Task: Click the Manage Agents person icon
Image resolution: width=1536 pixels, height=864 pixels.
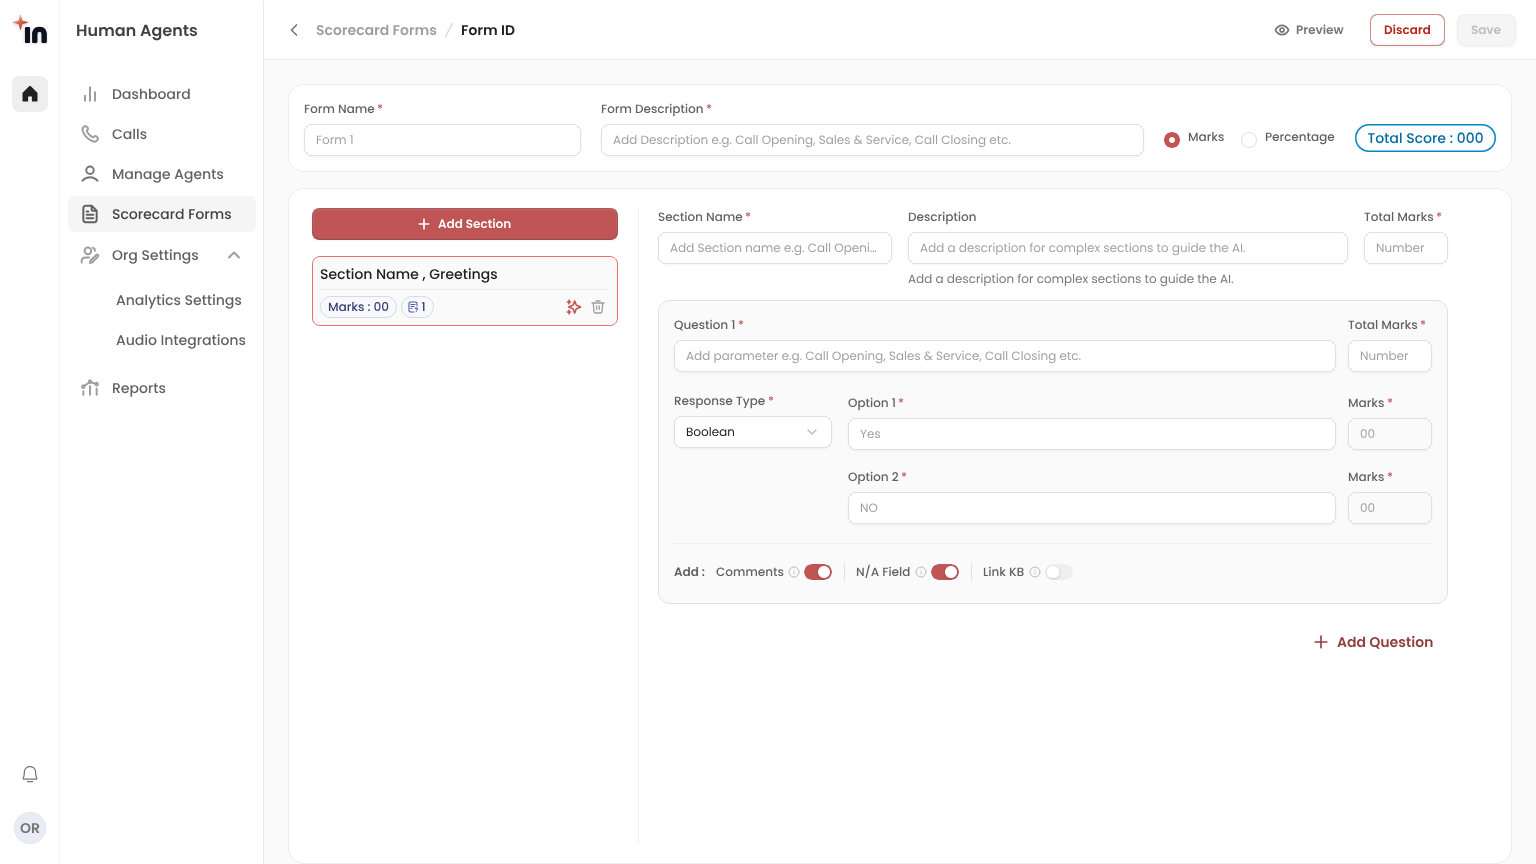Action: coord(90,174)
